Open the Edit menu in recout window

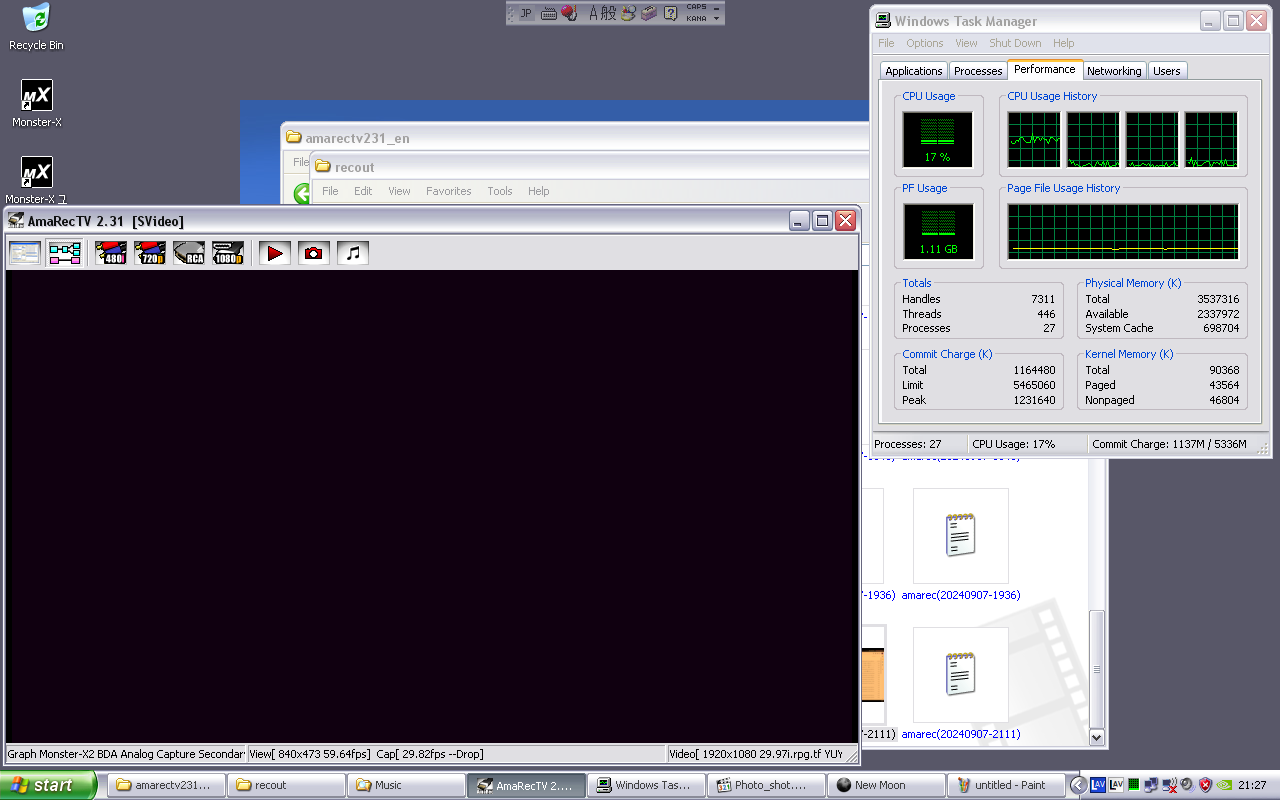click(x=363, y=191)
